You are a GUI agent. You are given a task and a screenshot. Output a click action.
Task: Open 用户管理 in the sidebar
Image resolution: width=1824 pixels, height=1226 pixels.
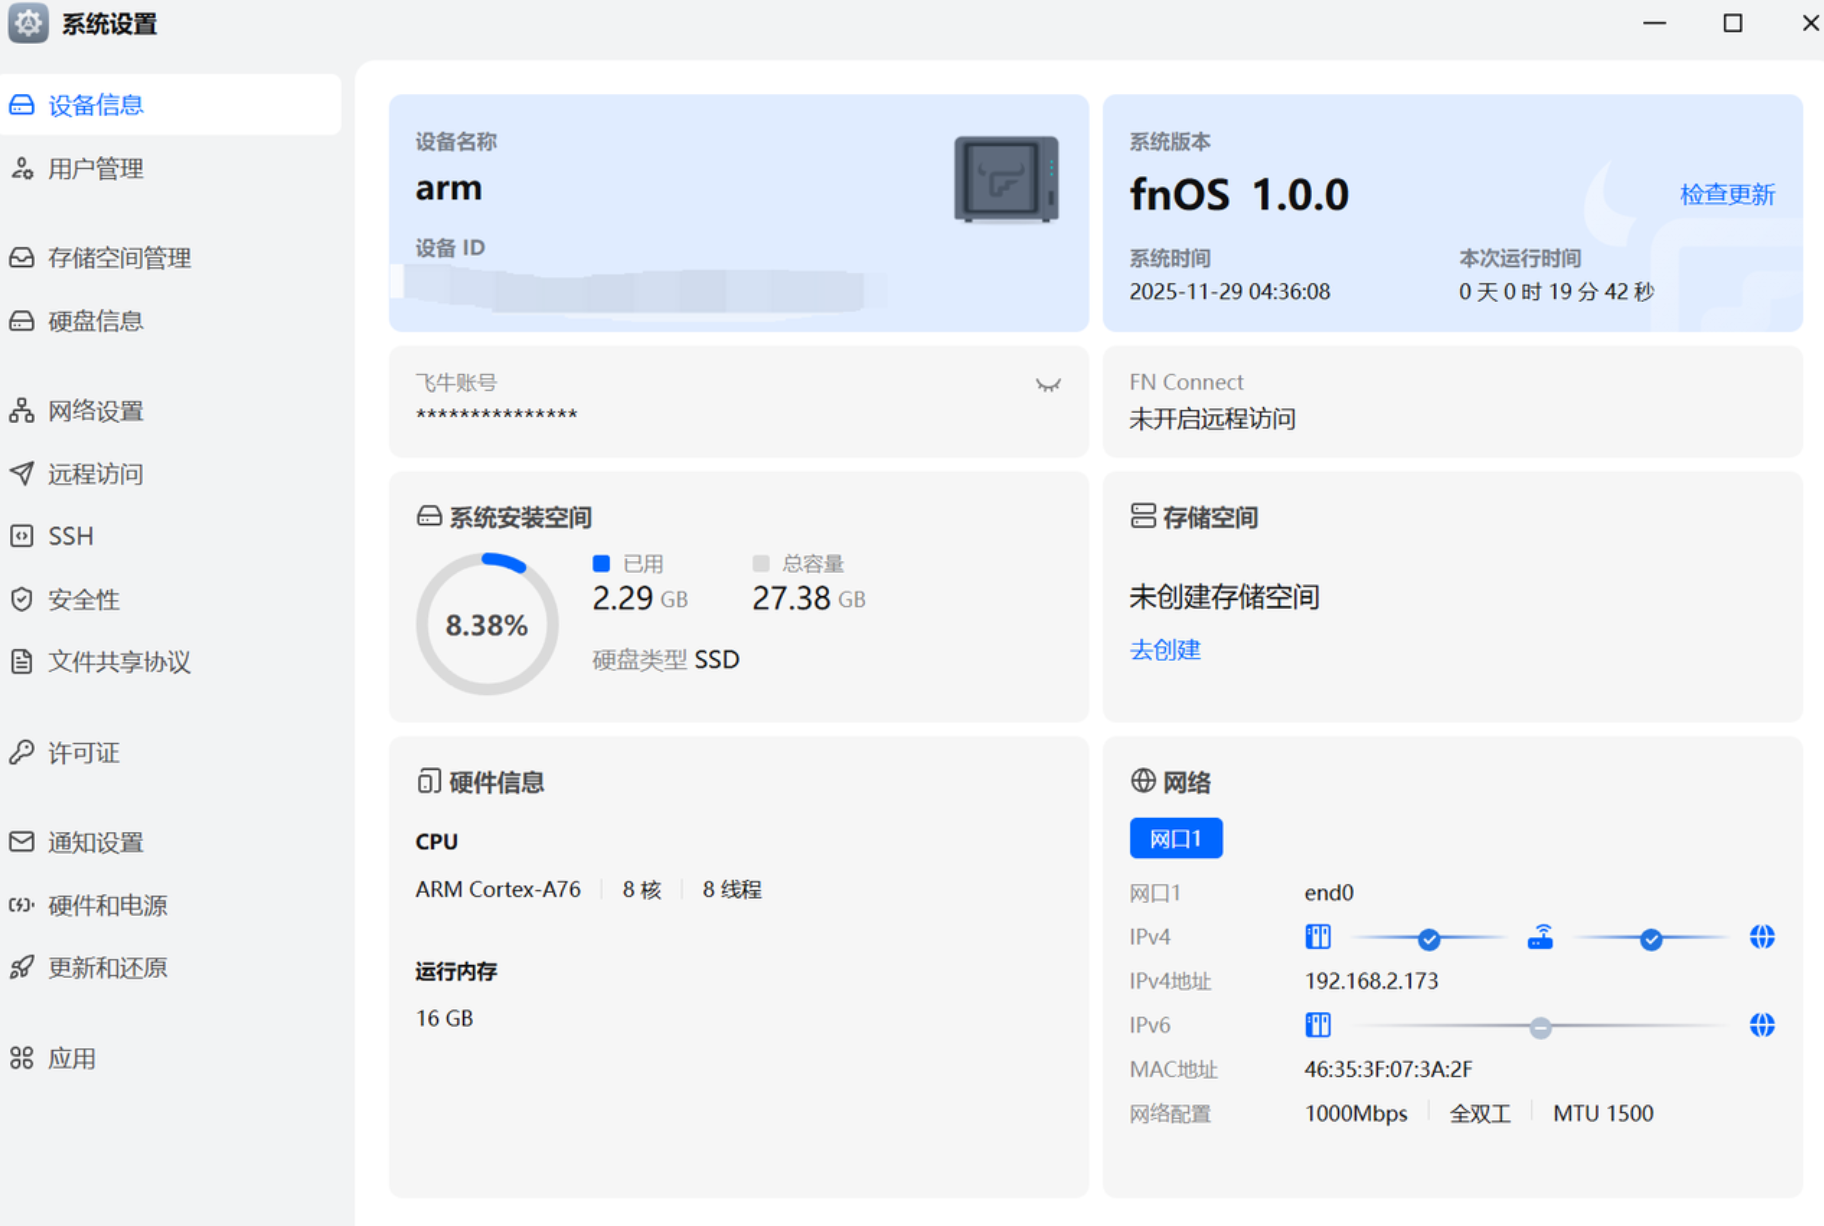[x=96, y=168]
